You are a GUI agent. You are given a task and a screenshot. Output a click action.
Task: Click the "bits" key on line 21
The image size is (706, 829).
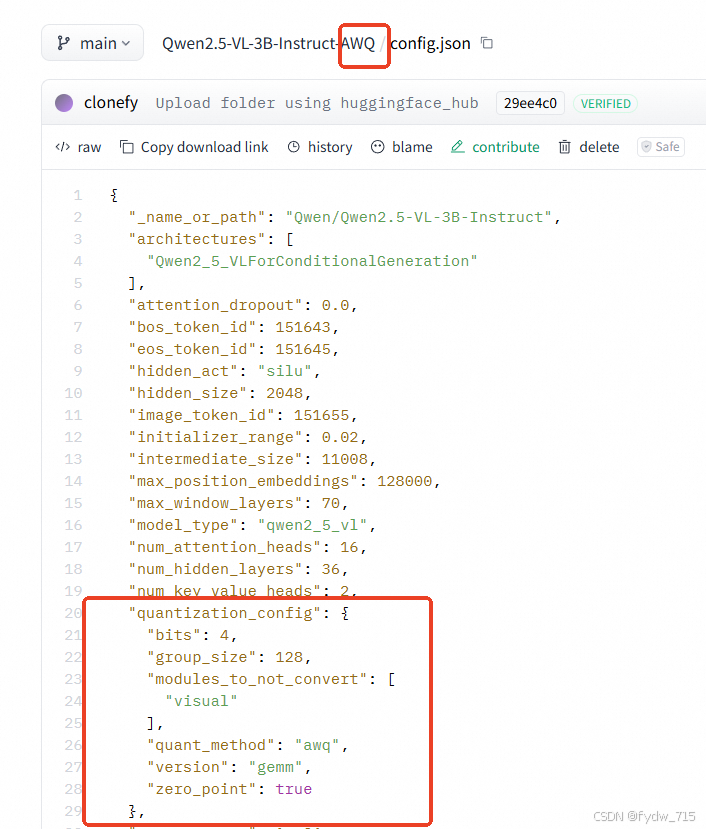pyautogui.click(x=174, y=635)
